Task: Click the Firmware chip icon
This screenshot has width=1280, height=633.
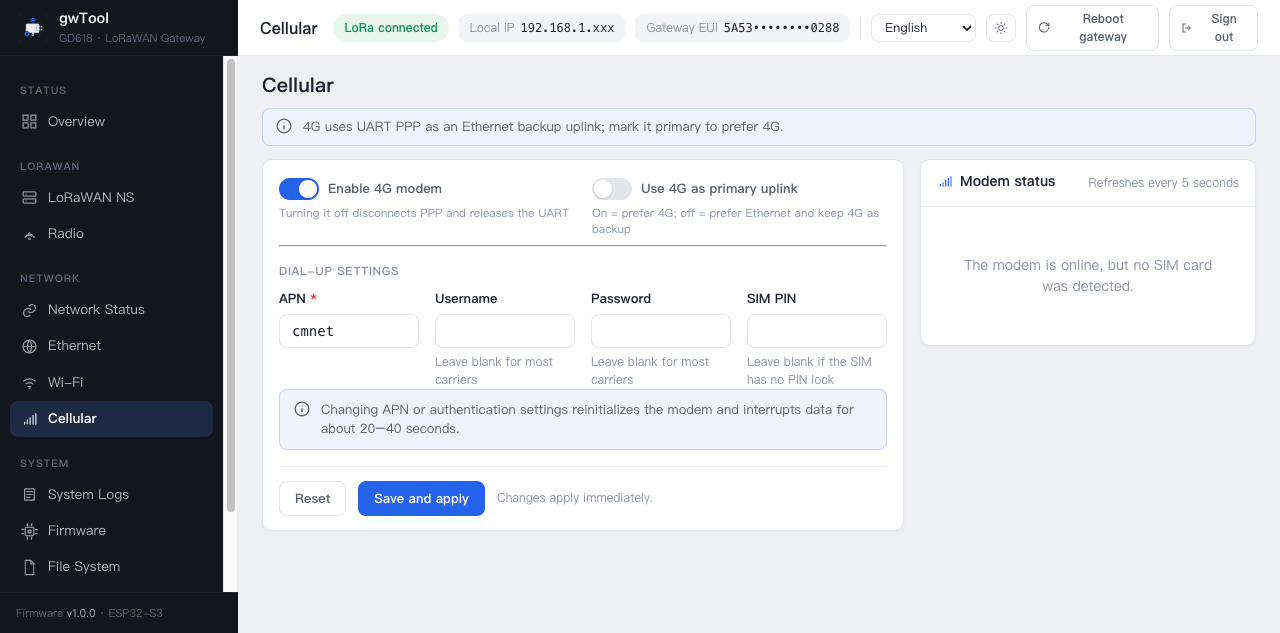Action: pos(29,530)
